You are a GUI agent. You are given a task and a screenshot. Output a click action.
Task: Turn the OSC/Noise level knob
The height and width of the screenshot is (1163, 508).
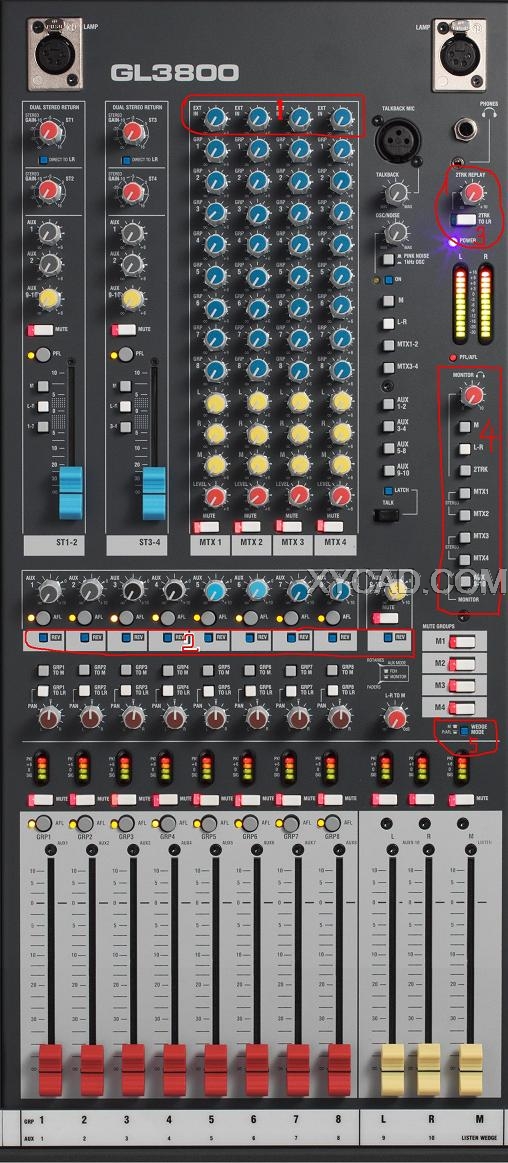[x=397, y=234]
